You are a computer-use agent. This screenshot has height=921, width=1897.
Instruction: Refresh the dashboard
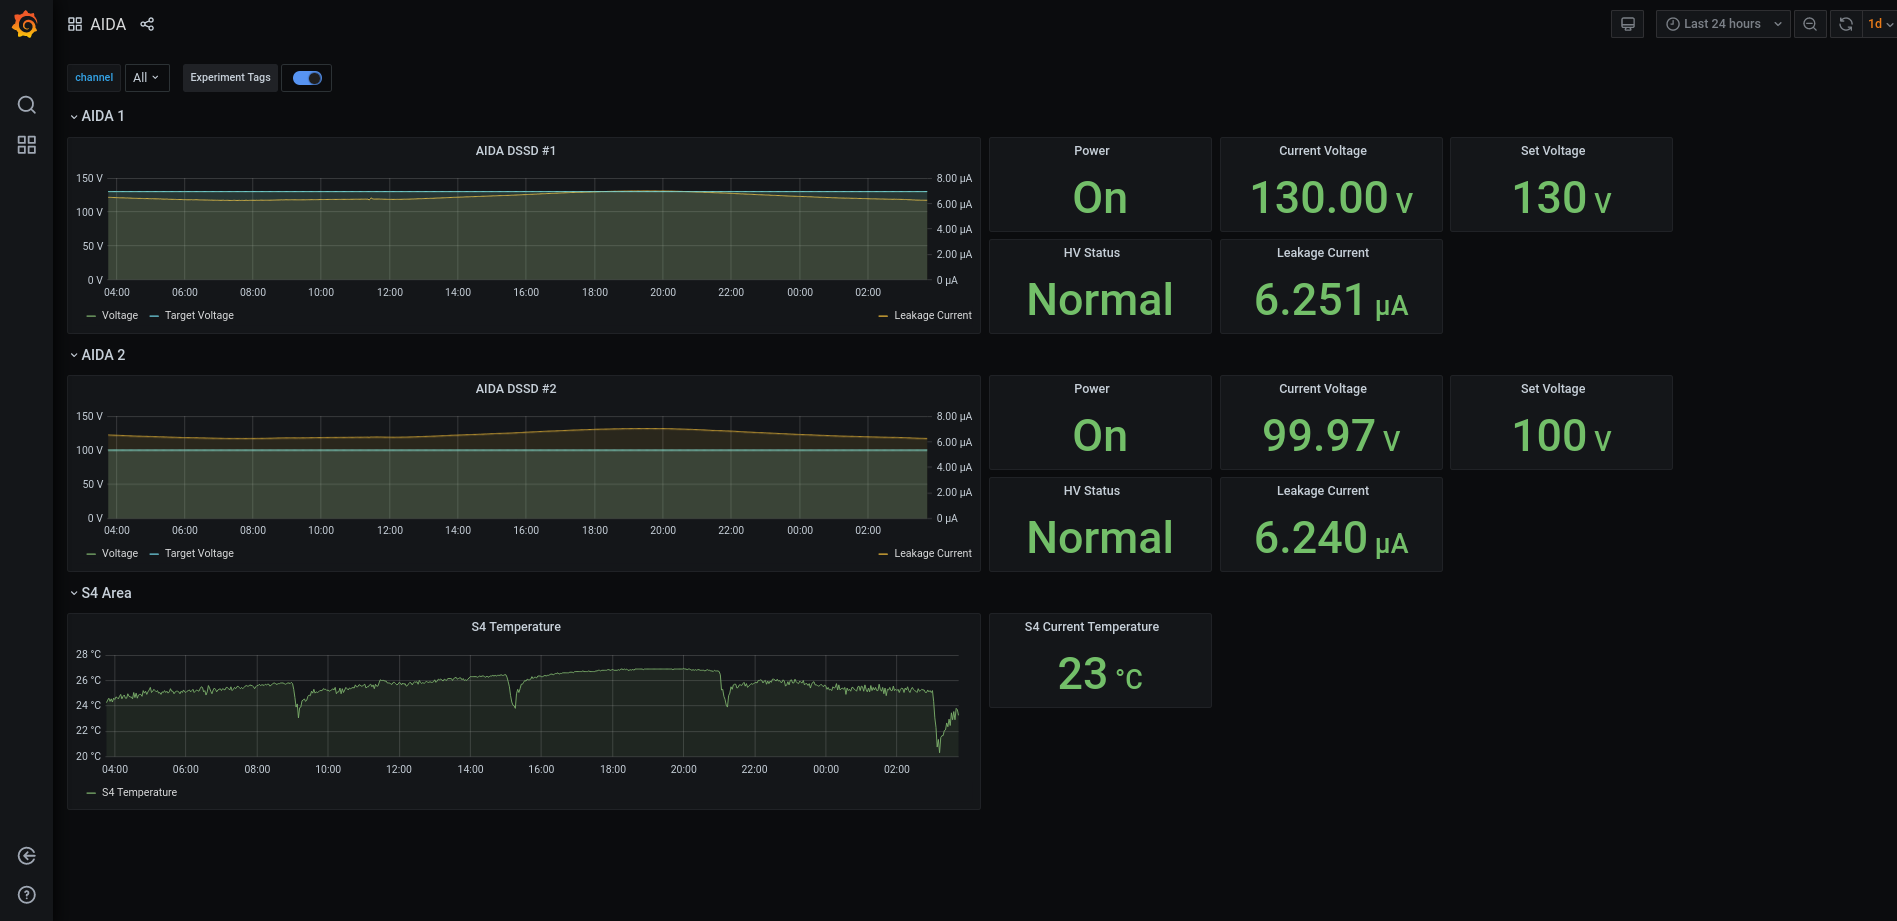coord(1846,24)
